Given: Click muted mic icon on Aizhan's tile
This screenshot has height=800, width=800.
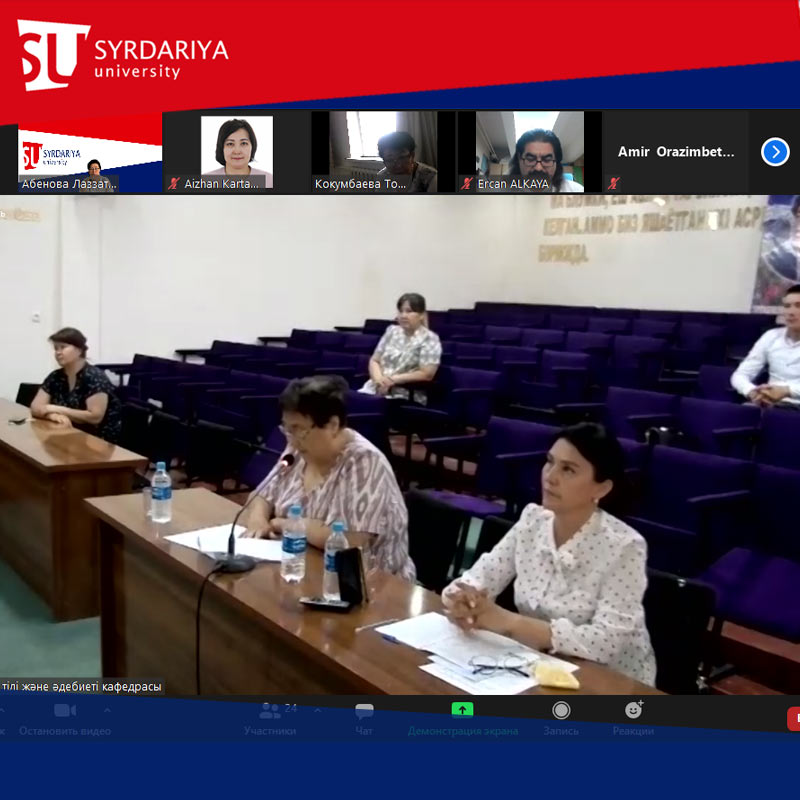Looking at the screenshot, I should point(174,184).
